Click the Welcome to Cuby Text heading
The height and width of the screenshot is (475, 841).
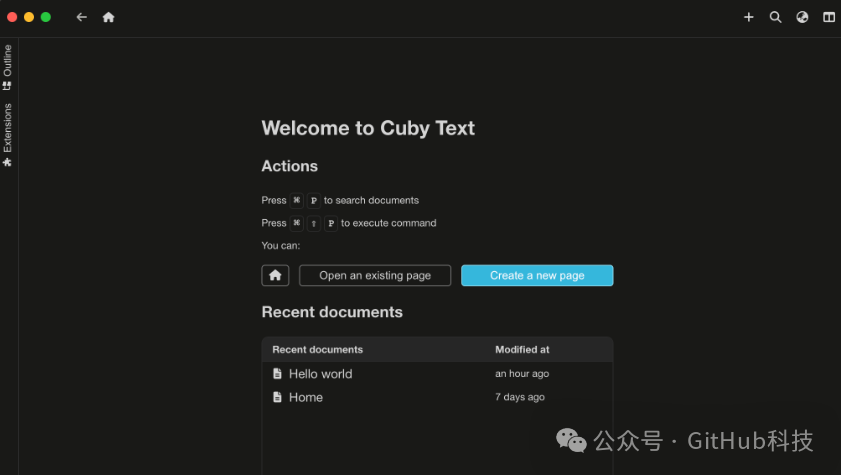pyautogui.click(x=368, y=128)
